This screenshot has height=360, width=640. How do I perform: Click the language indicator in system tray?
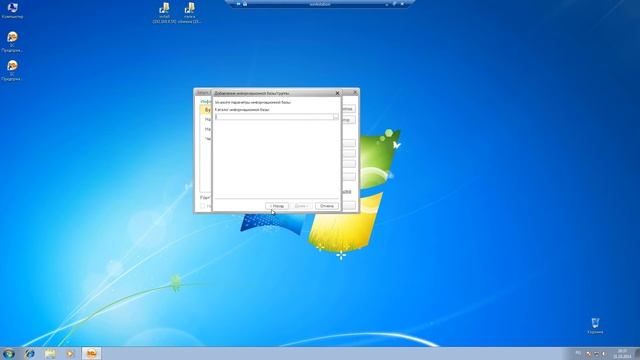[x=578, y=353]
